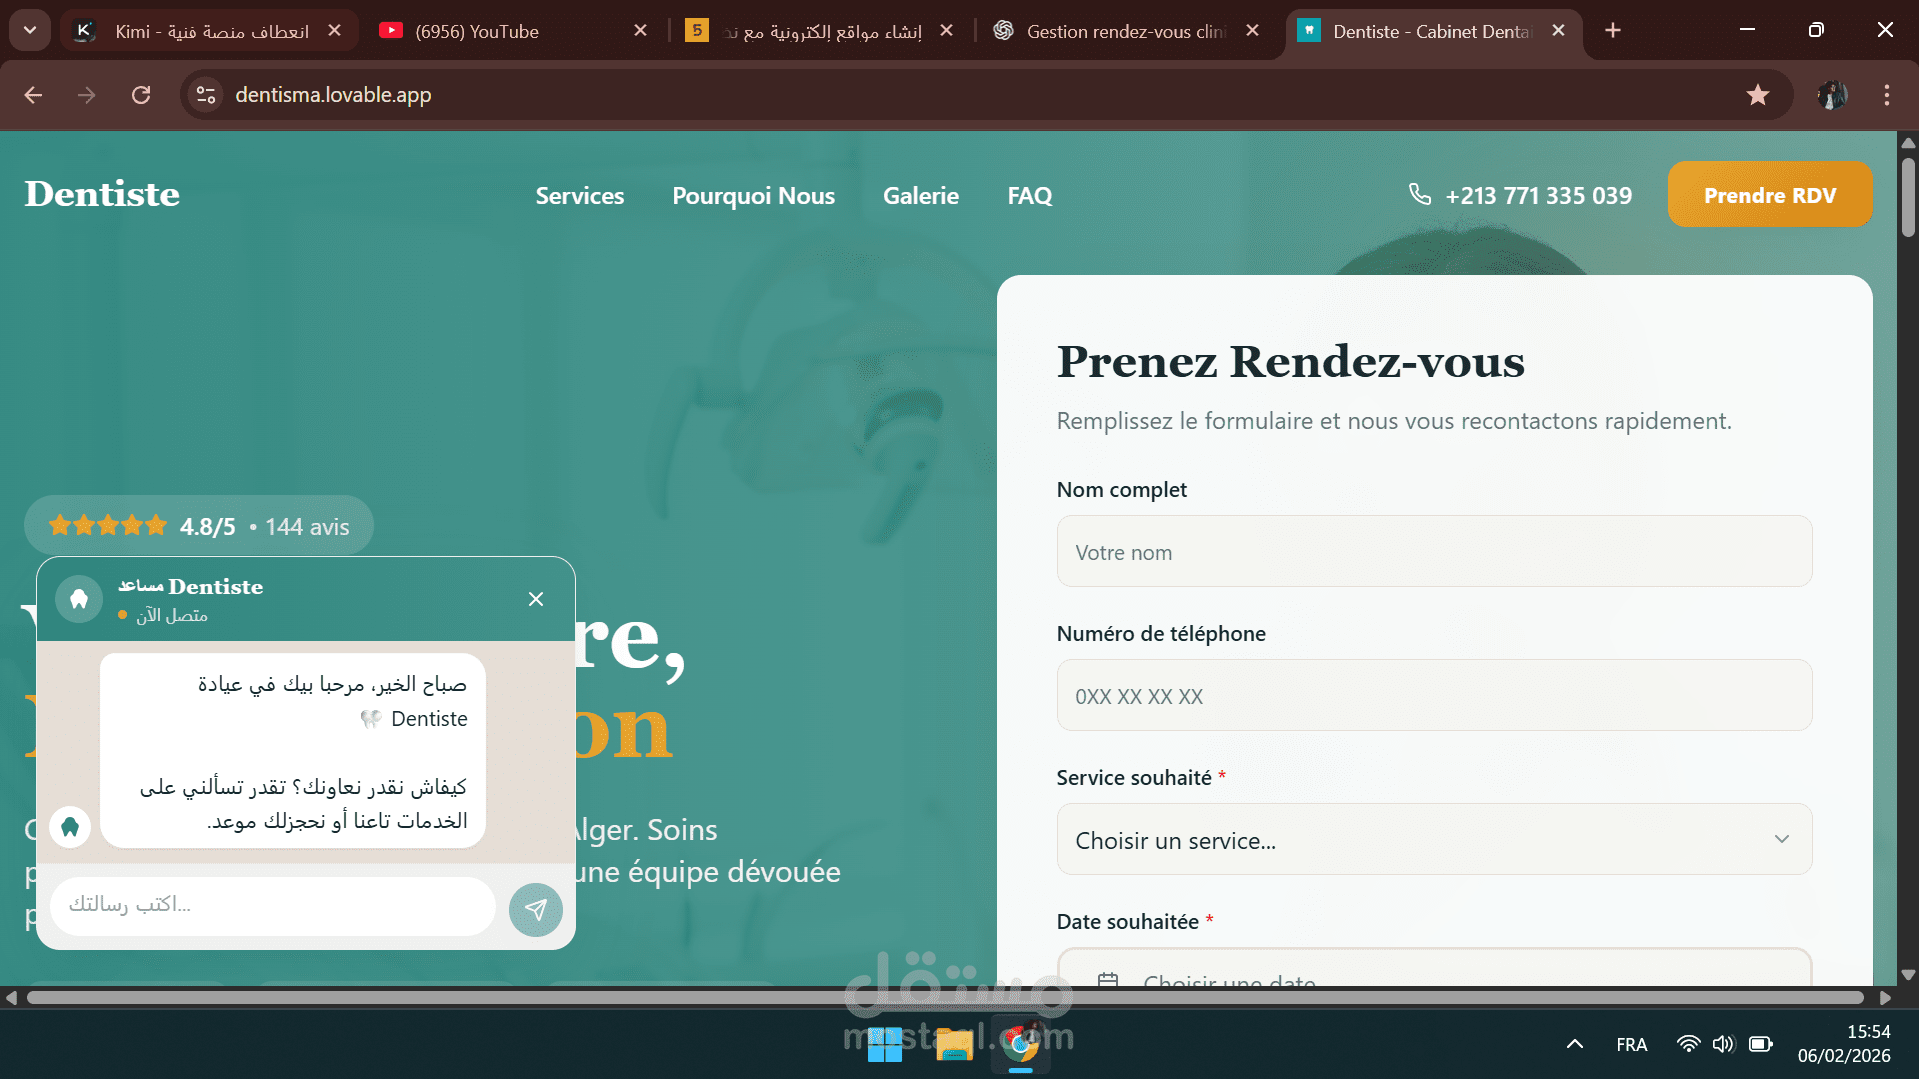Open the browser profile avatar
This screenshot has width=1919, height=1079.
[1831, 95]
